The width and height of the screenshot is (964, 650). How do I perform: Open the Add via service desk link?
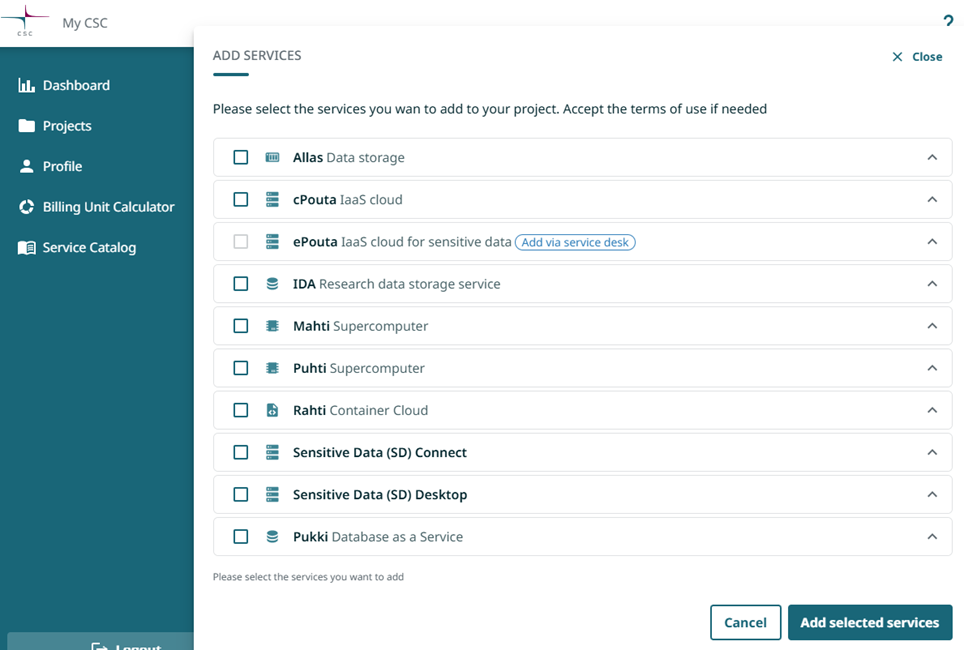(575, 242)
